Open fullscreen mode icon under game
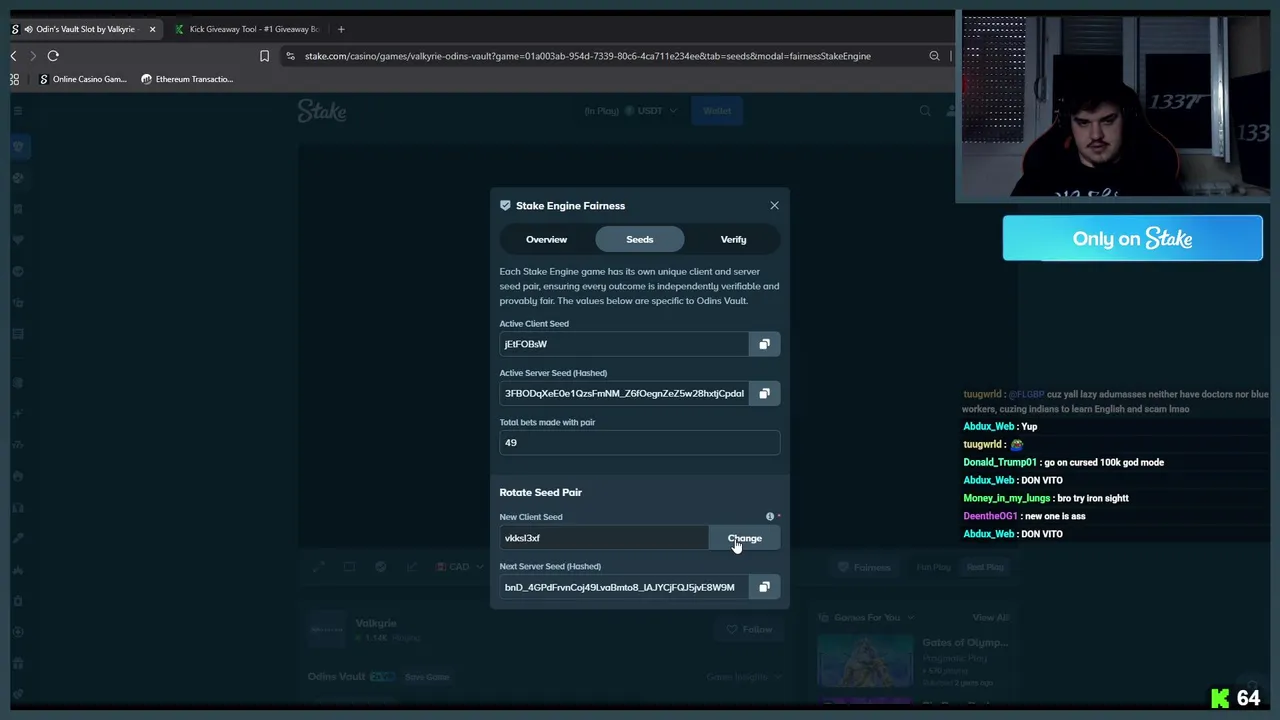This screenshot has width=1280, height=720. 318,567
